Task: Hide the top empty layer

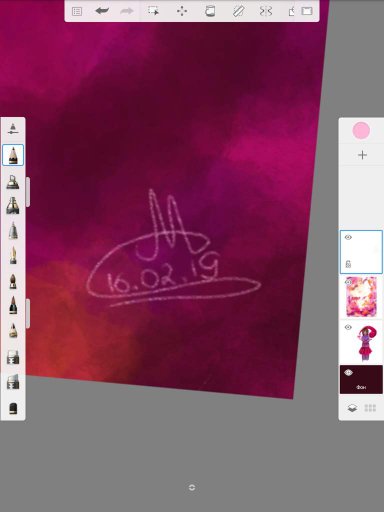Action: tap(348, 237)
